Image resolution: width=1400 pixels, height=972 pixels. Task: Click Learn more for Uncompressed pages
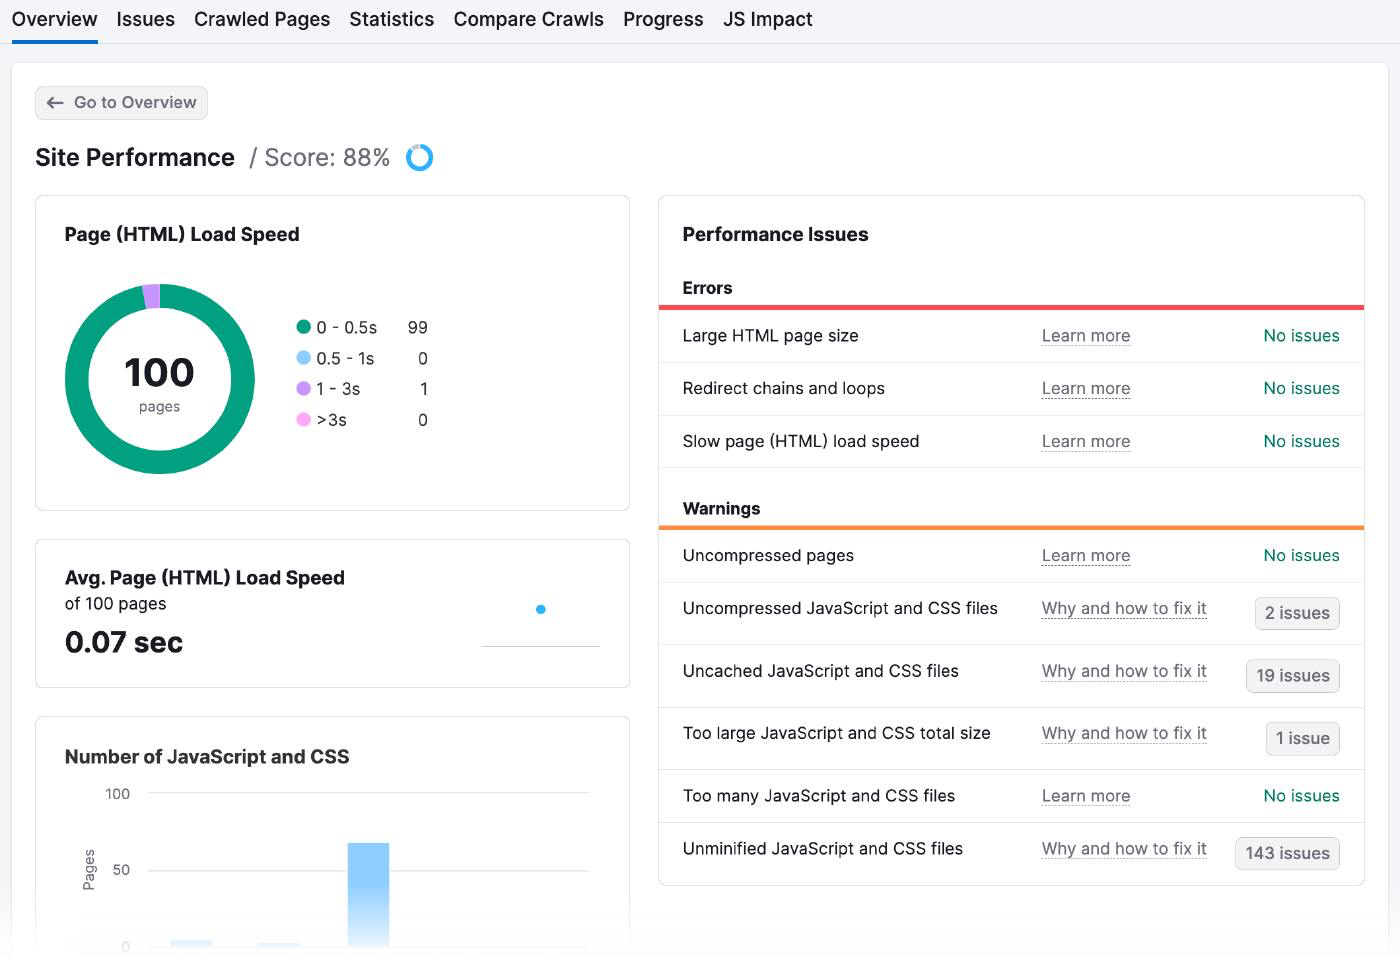(1085, 556)
